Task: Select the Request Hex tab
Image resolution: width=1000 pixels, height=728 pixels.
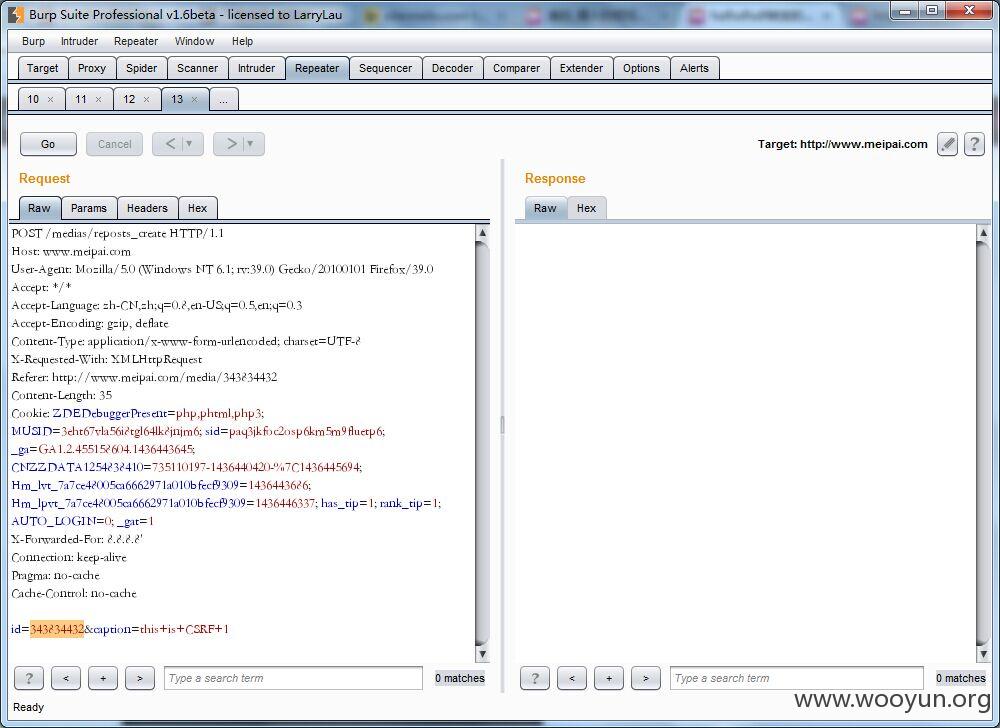Action: click(198, 208)
